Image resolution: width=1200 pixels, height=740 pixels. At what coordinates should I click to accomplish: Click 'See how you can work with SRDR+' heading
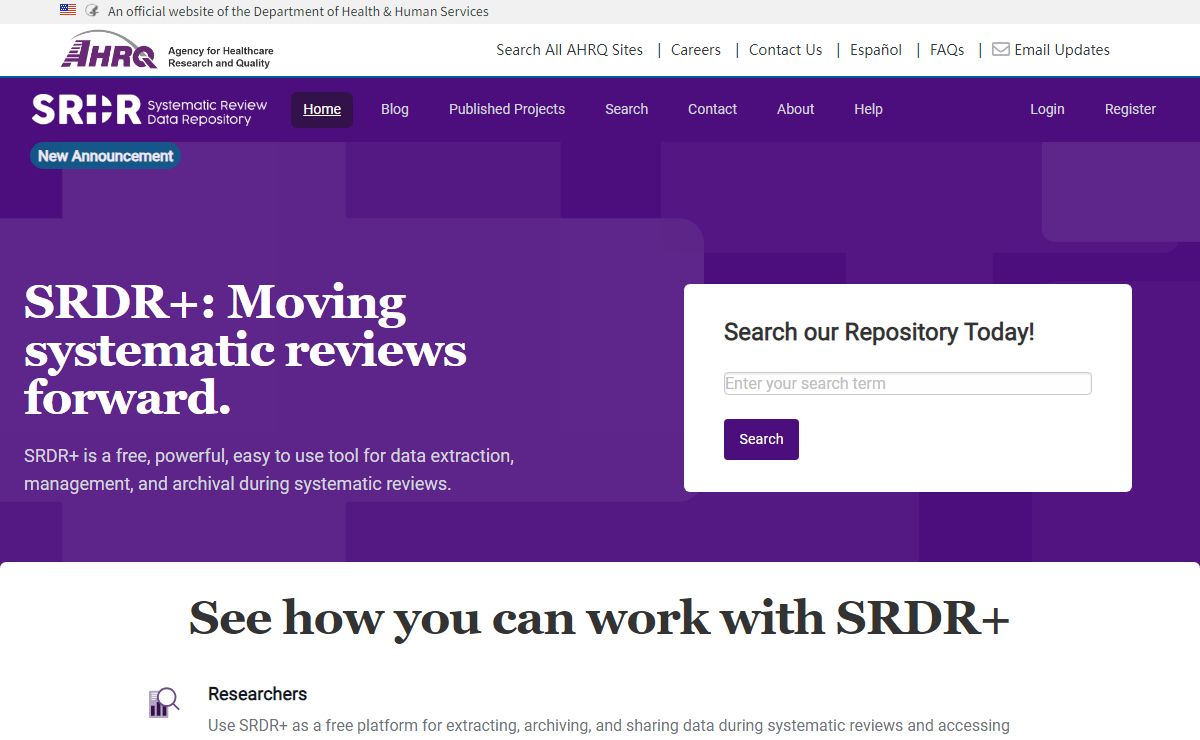click(599, 617)
